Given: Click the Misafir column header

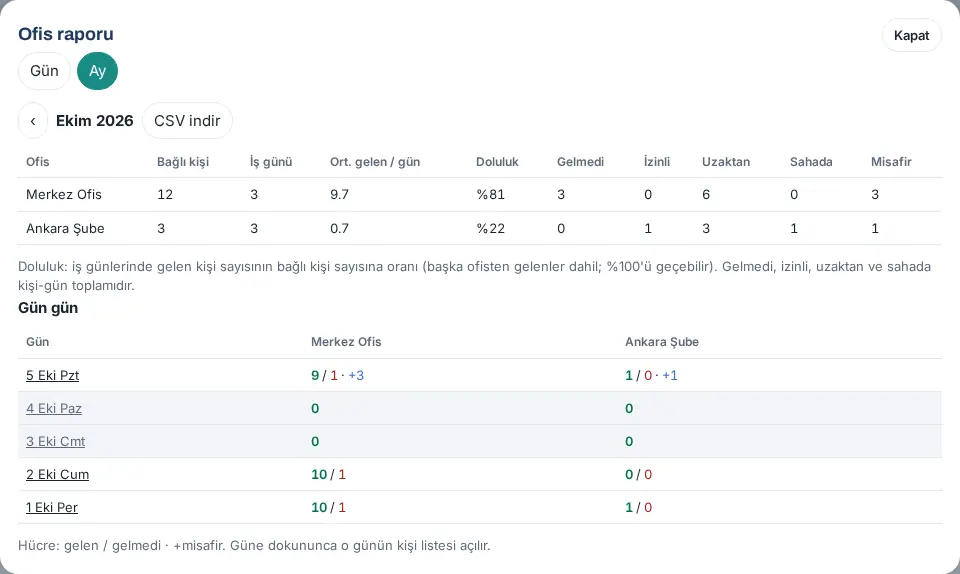Looking at the screenshot, I should tap(891, 162).
